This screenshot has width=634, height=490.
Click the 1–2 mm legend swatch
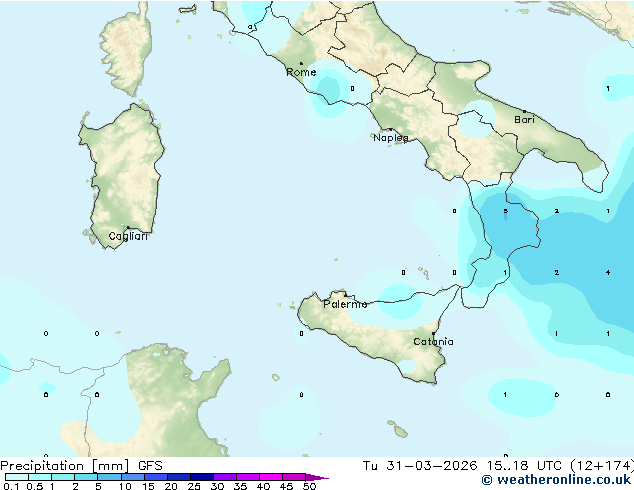[63, 477]
